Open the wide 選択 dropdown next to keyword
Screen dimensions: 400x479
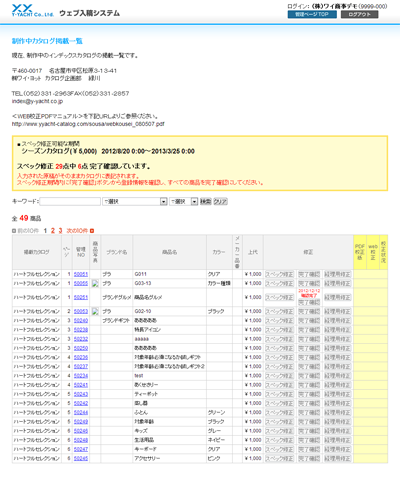pos(135,201)
